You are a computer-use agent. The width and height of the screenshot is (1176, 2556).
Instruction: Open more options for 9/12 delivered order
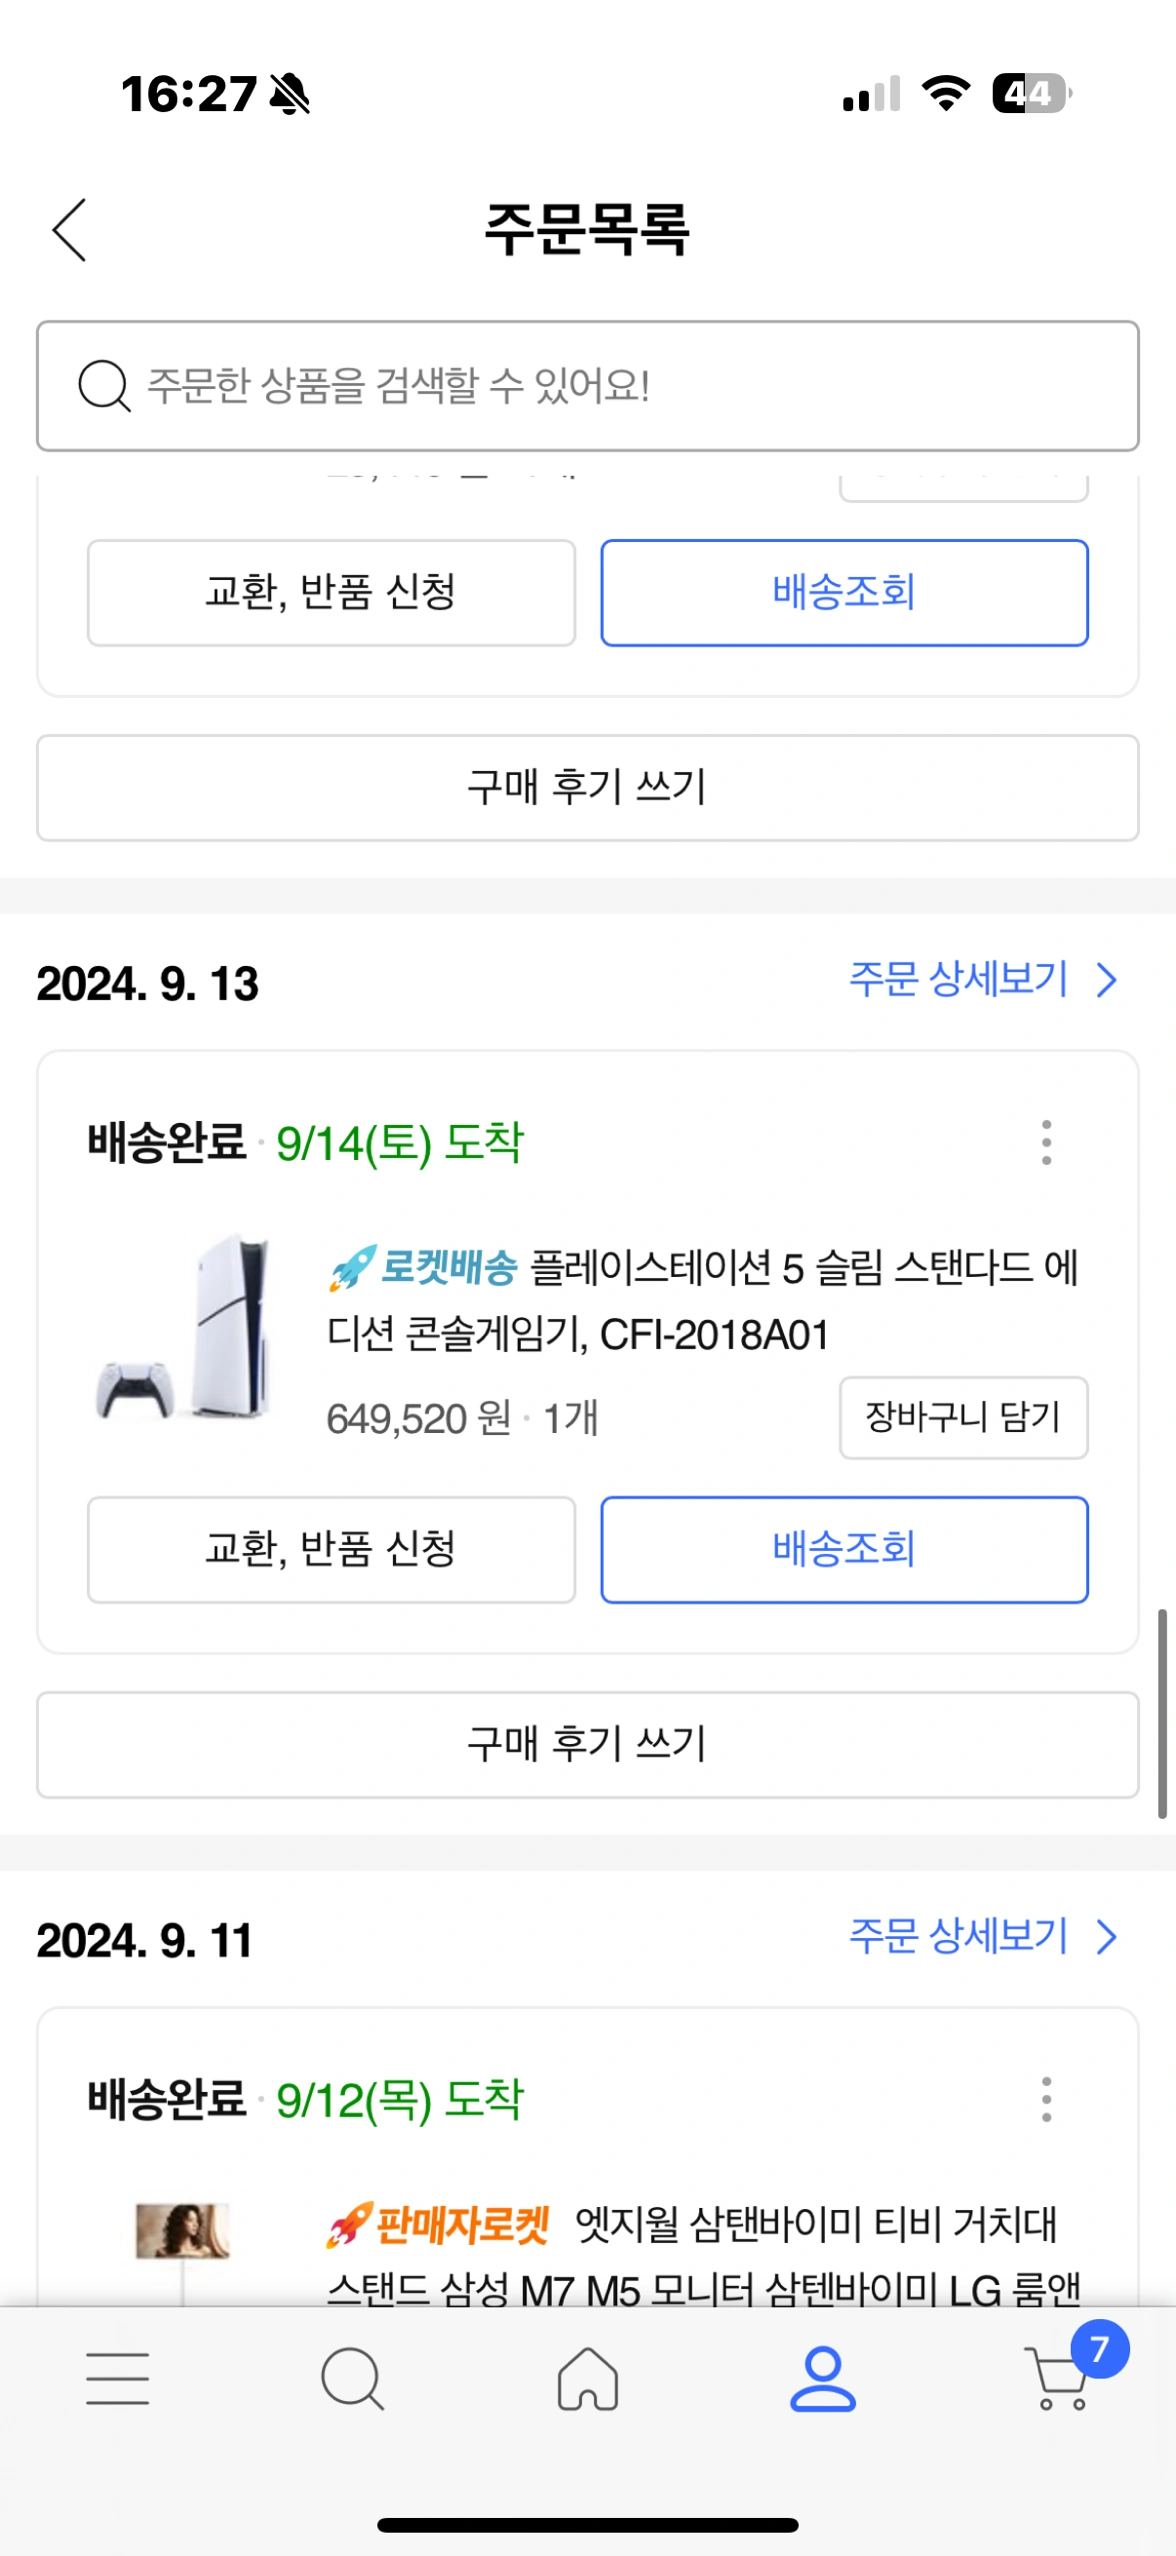pos(1046,2099)
